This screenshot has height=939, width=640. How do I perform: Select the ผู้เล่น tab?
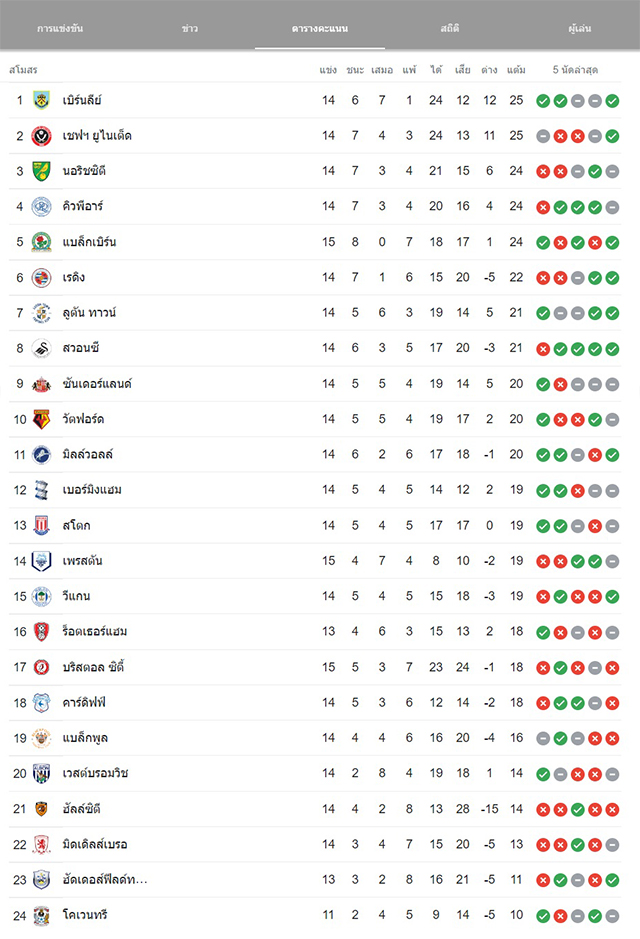(580, 28)
